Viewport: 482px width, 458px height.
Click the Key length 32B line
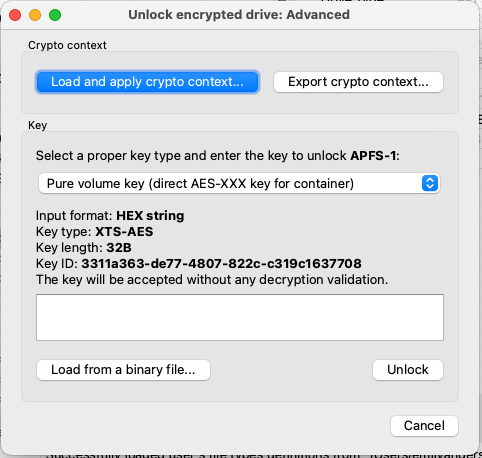click(x=84, y=248)
